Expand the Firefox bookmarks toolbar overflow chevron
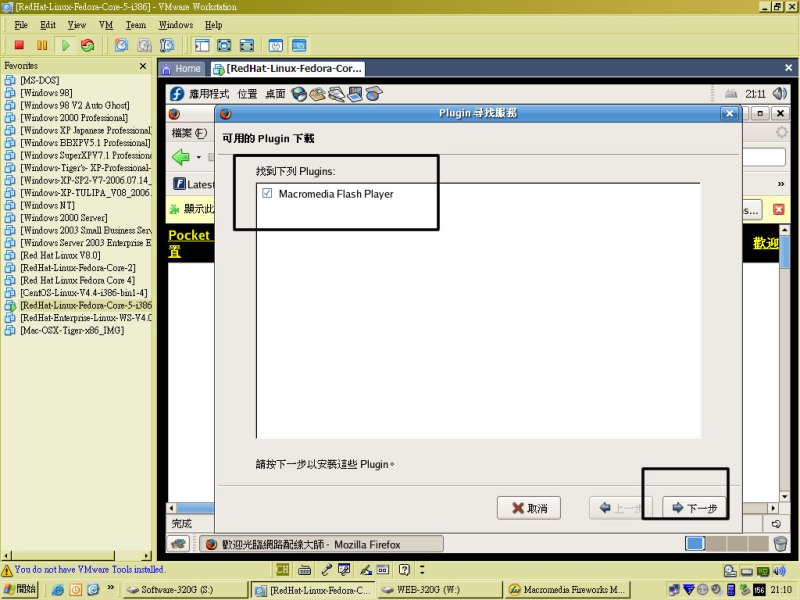800x600 pixels. (x=781, y=184)
